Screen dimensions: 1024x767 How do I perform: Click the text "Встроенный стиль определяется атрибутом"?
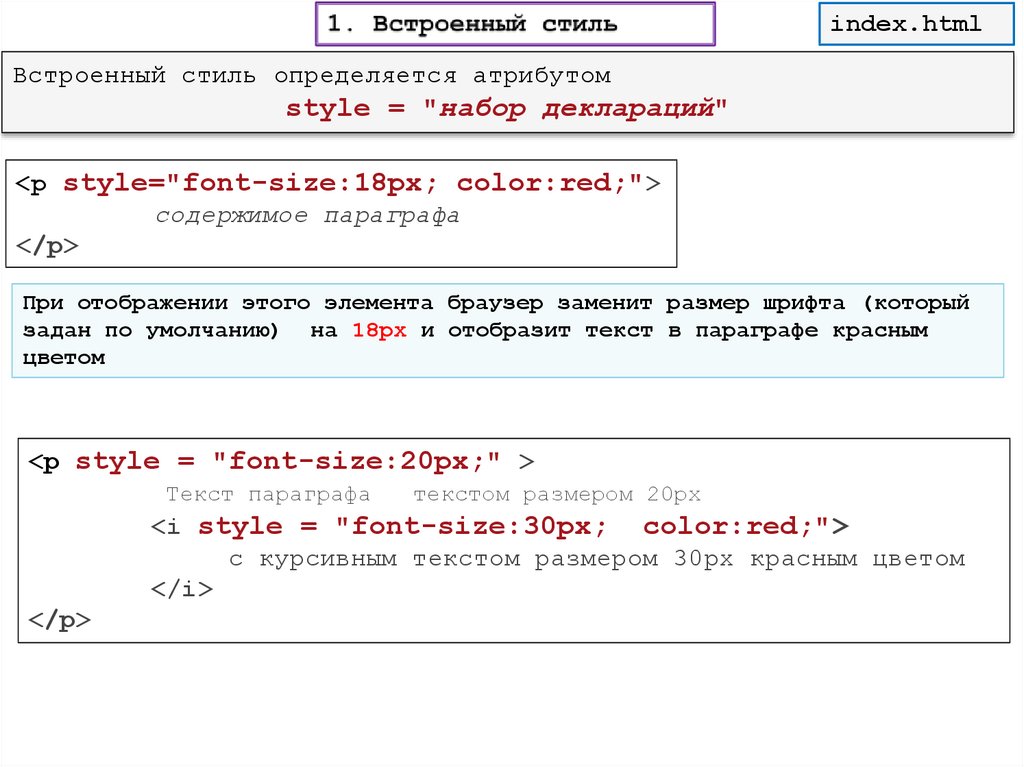point(312,76)
